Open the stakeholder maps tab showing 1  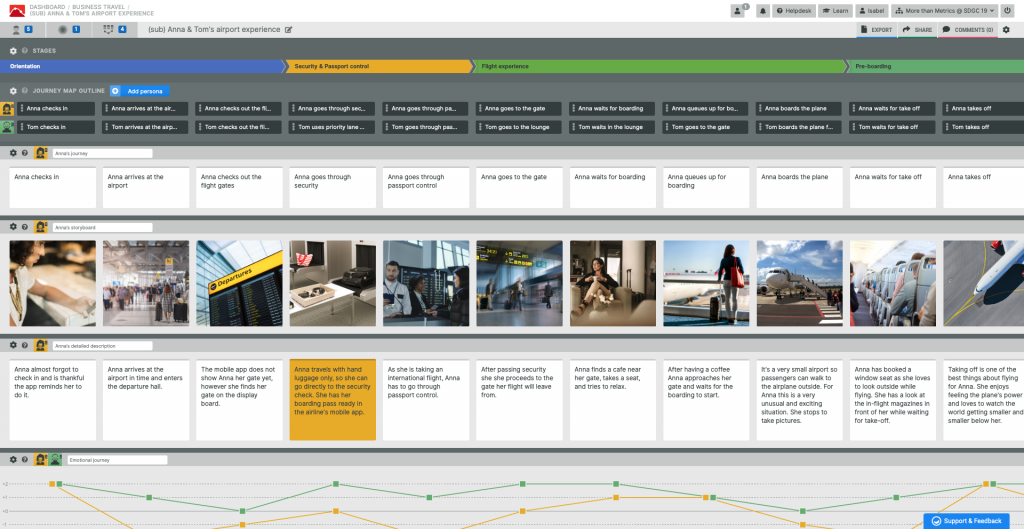(69, 29)
